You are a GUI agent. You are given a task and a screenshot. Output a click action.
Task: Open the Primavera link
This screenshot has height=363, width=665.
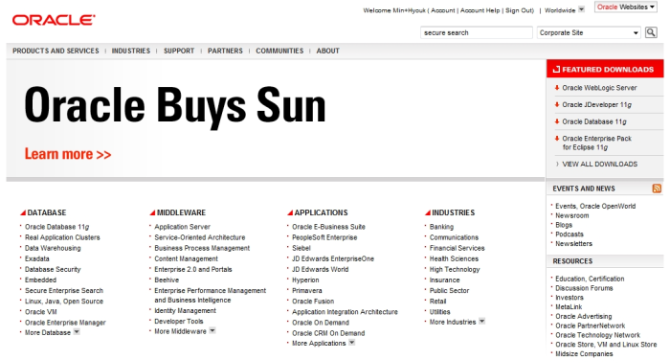(307, 290)
